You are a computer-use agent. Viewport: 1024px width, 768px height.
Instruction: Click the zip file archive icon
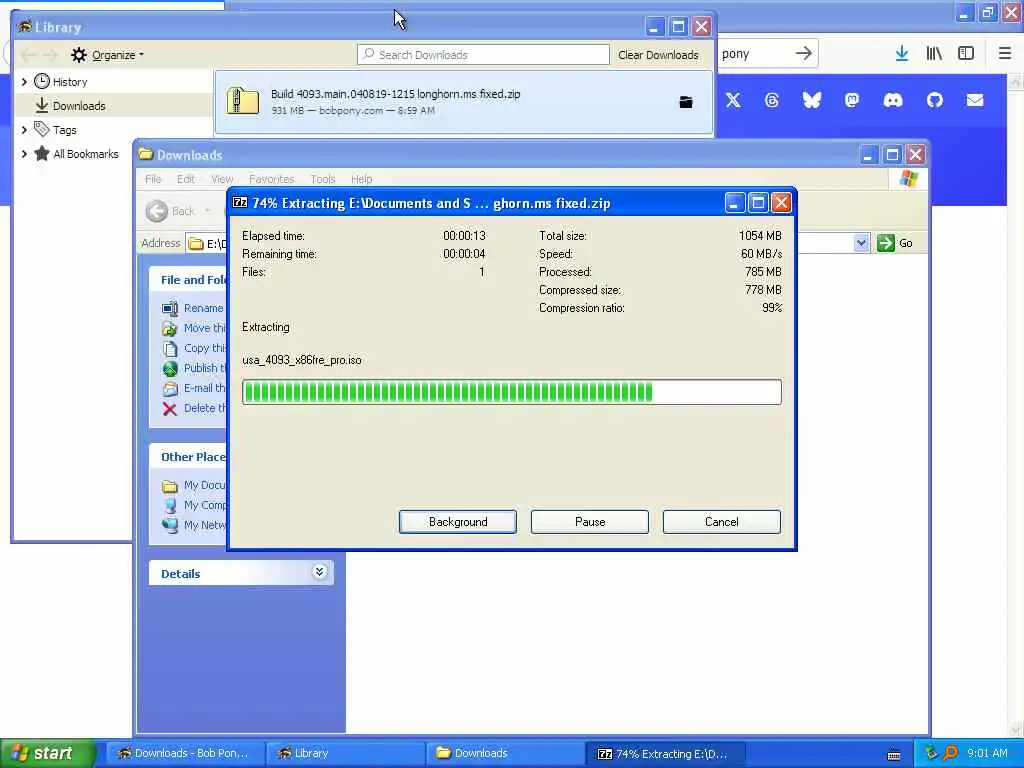[243, 101]
